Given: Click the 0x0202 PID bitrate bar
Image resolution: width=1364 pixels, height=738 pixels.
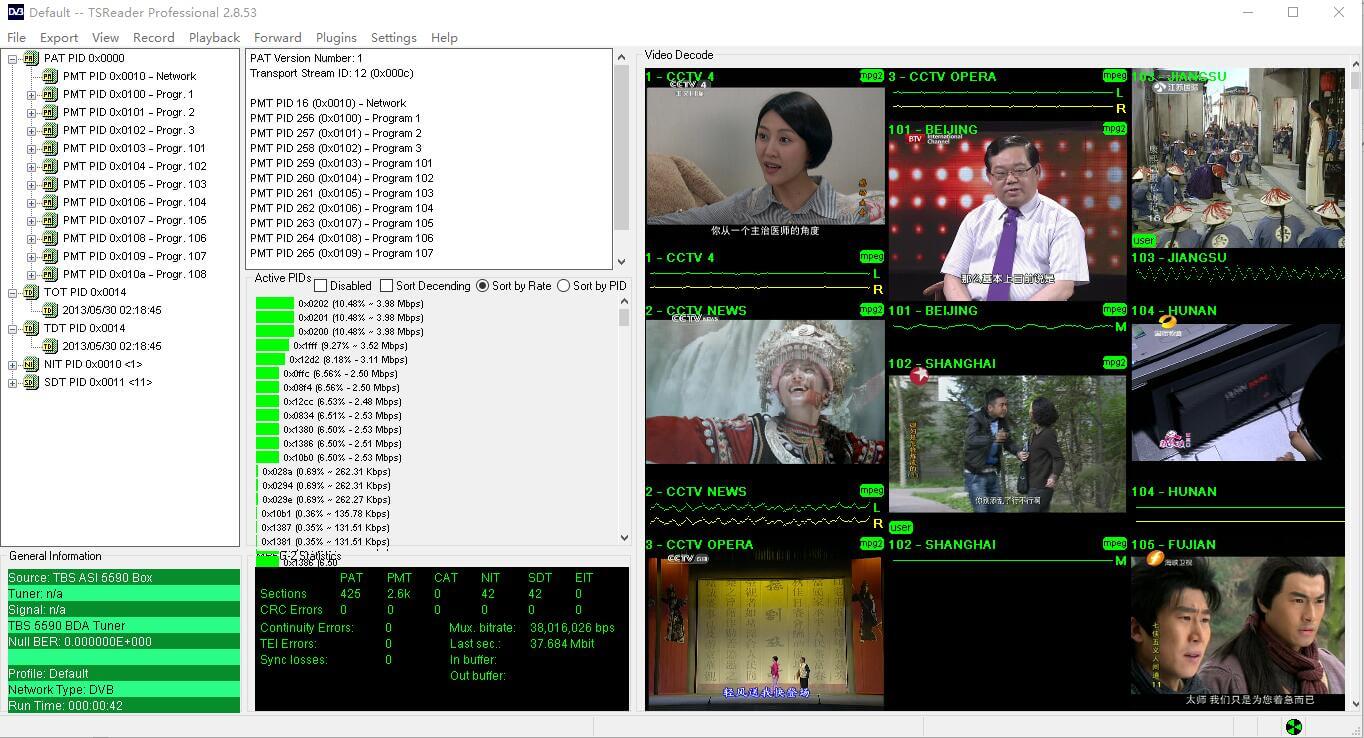Looking at the screenshot, I should [x=275, y=304].
